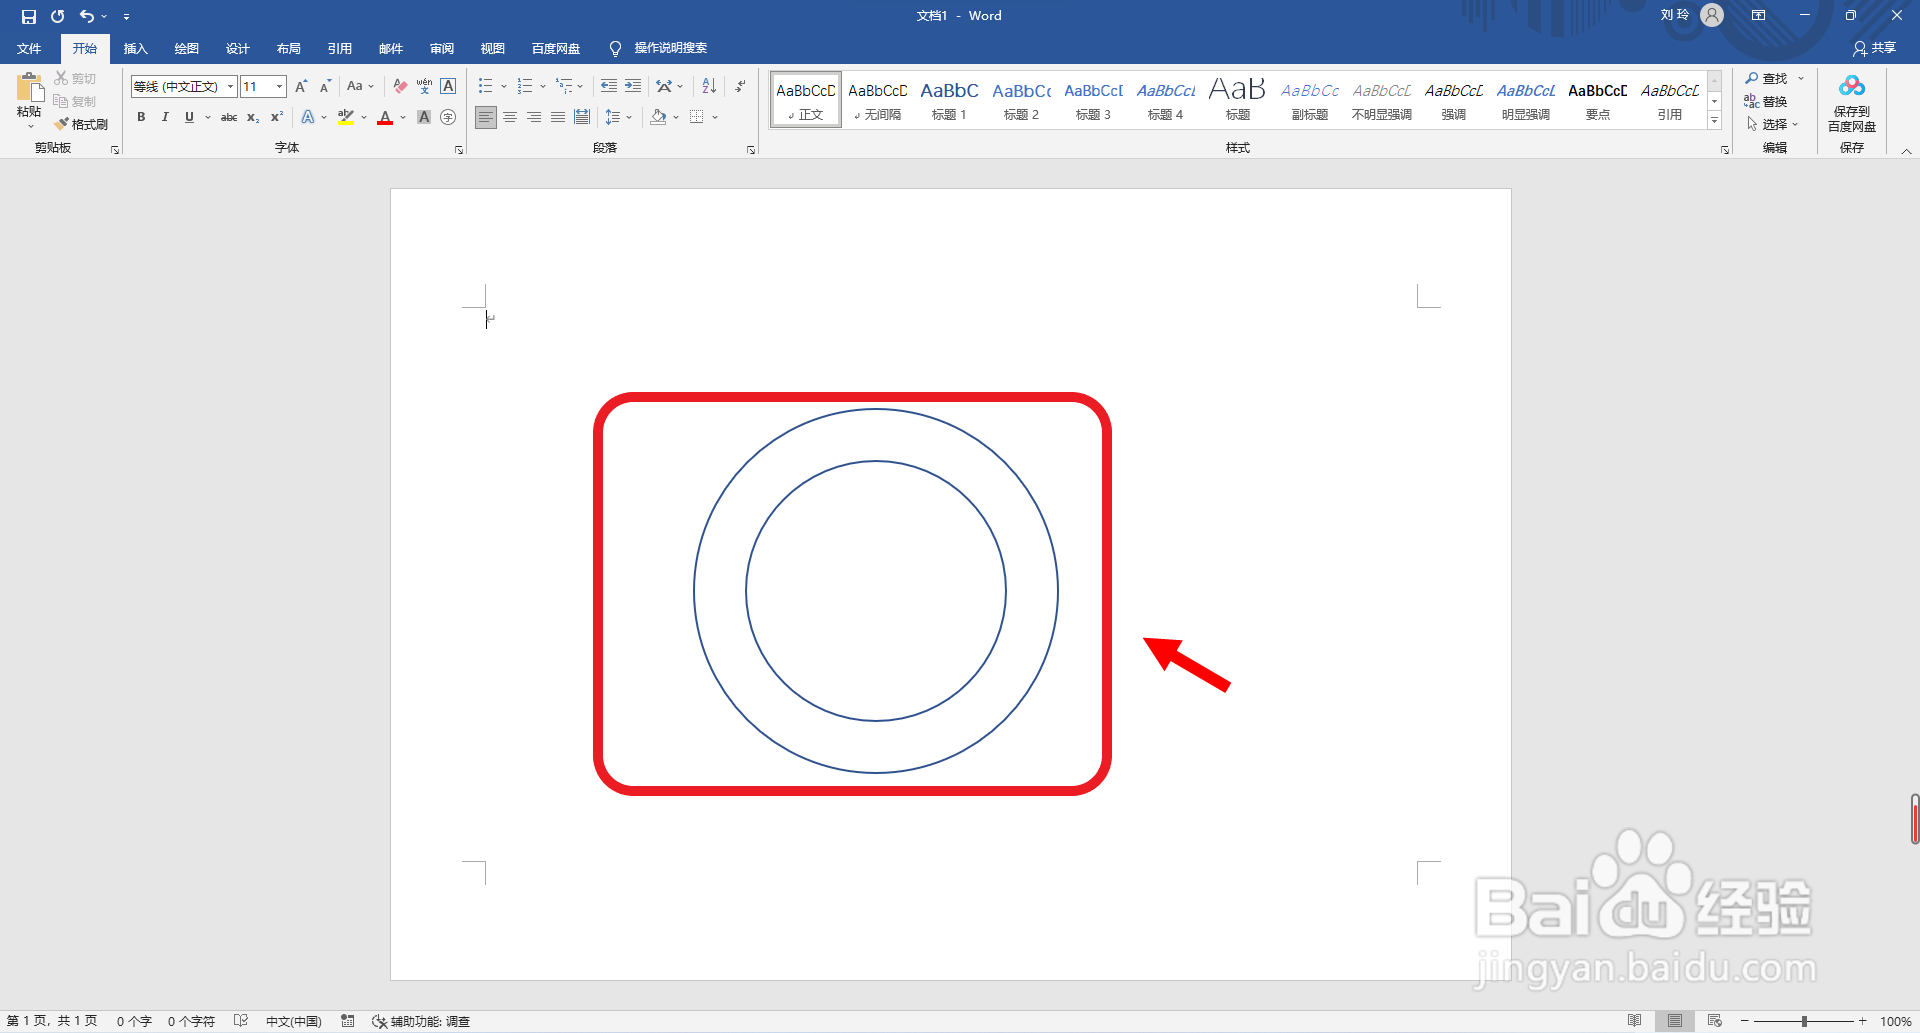Toggle Italic formatting

tap(165, 117)
